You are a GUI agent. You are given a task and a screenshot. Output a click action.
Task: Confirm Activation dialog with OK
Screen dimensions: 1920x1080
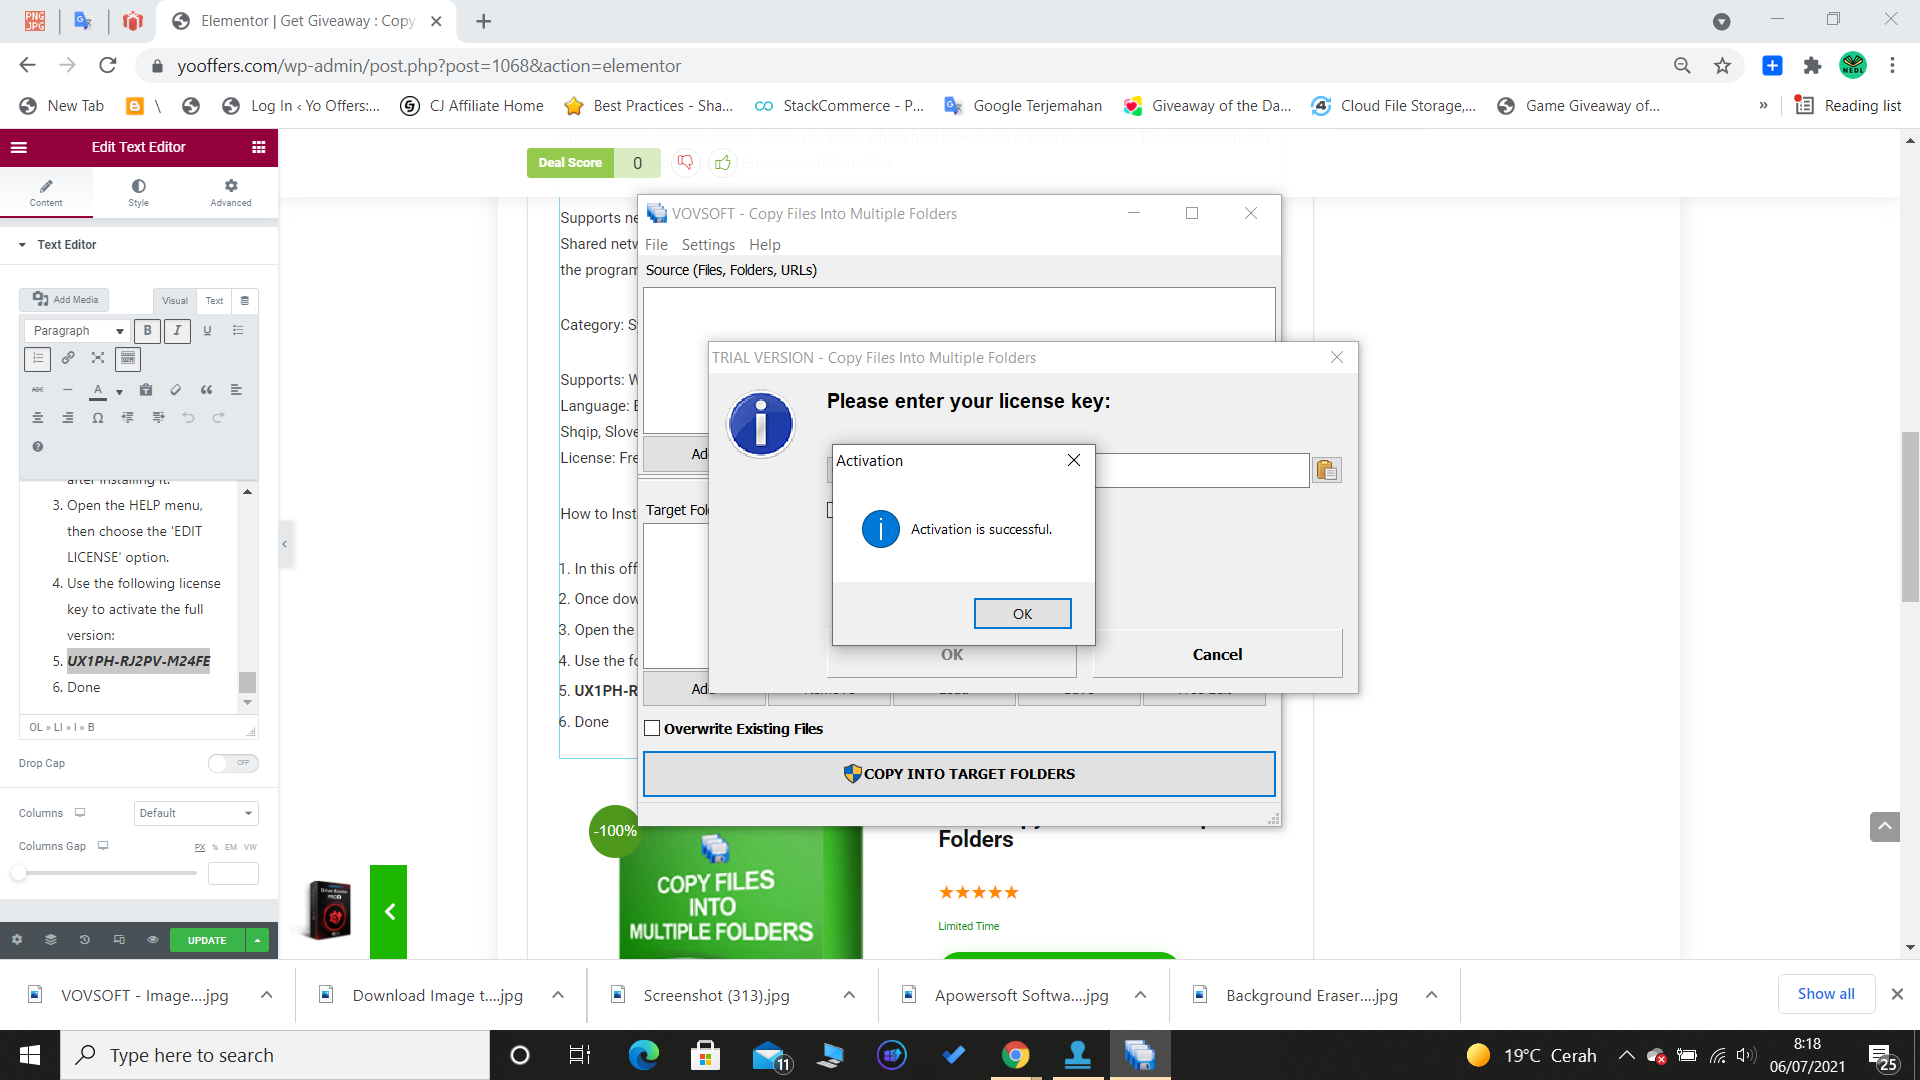(x=1022, y=614)
